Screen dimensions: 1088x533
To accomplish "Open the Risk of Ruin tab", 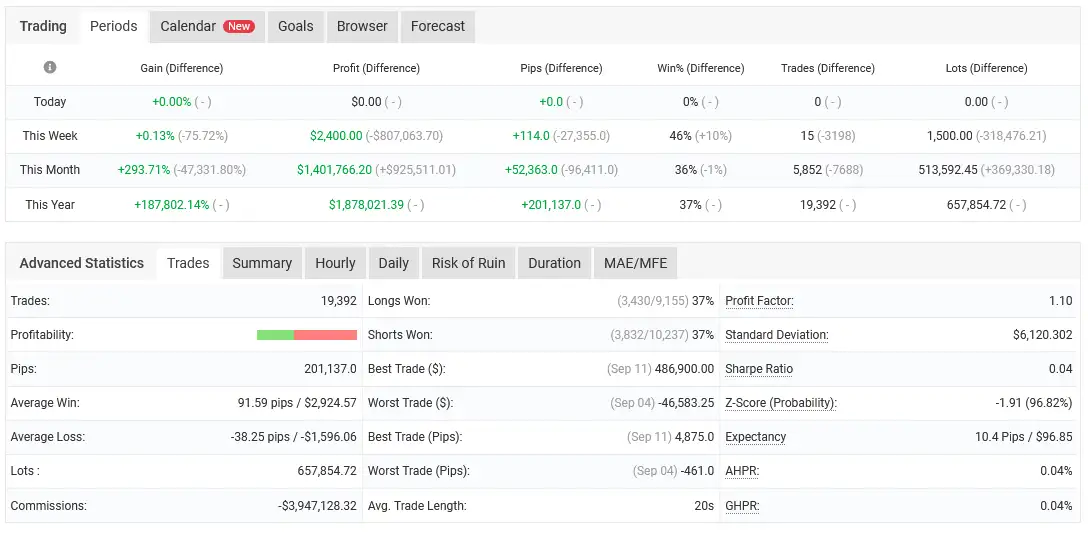I will coord(468,263).
